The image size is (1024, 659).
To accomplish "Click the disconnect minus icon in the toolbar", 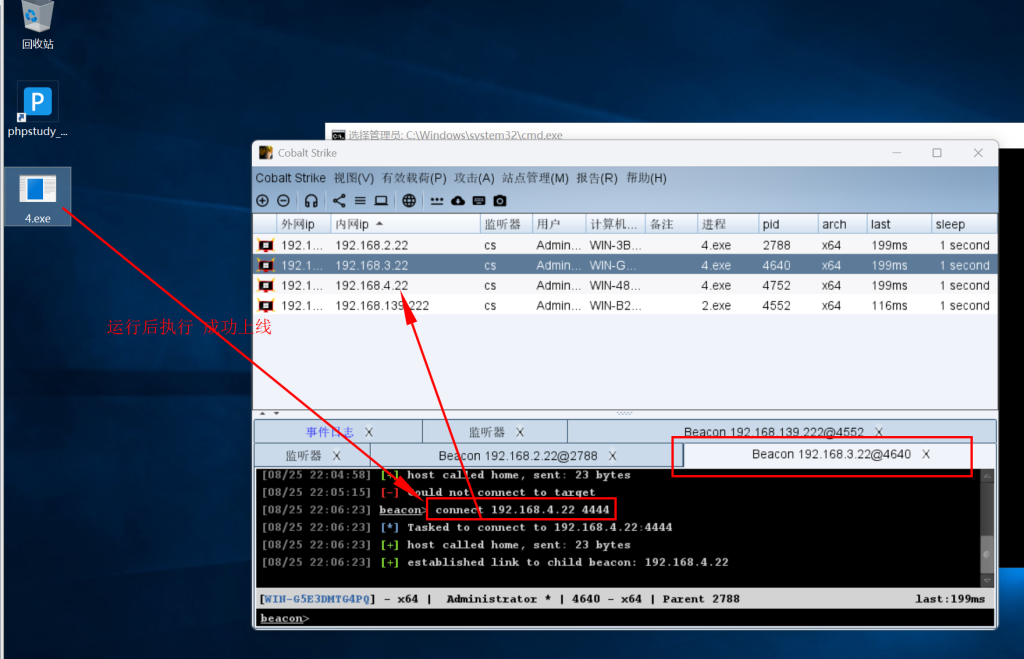I will pos(283,201).
